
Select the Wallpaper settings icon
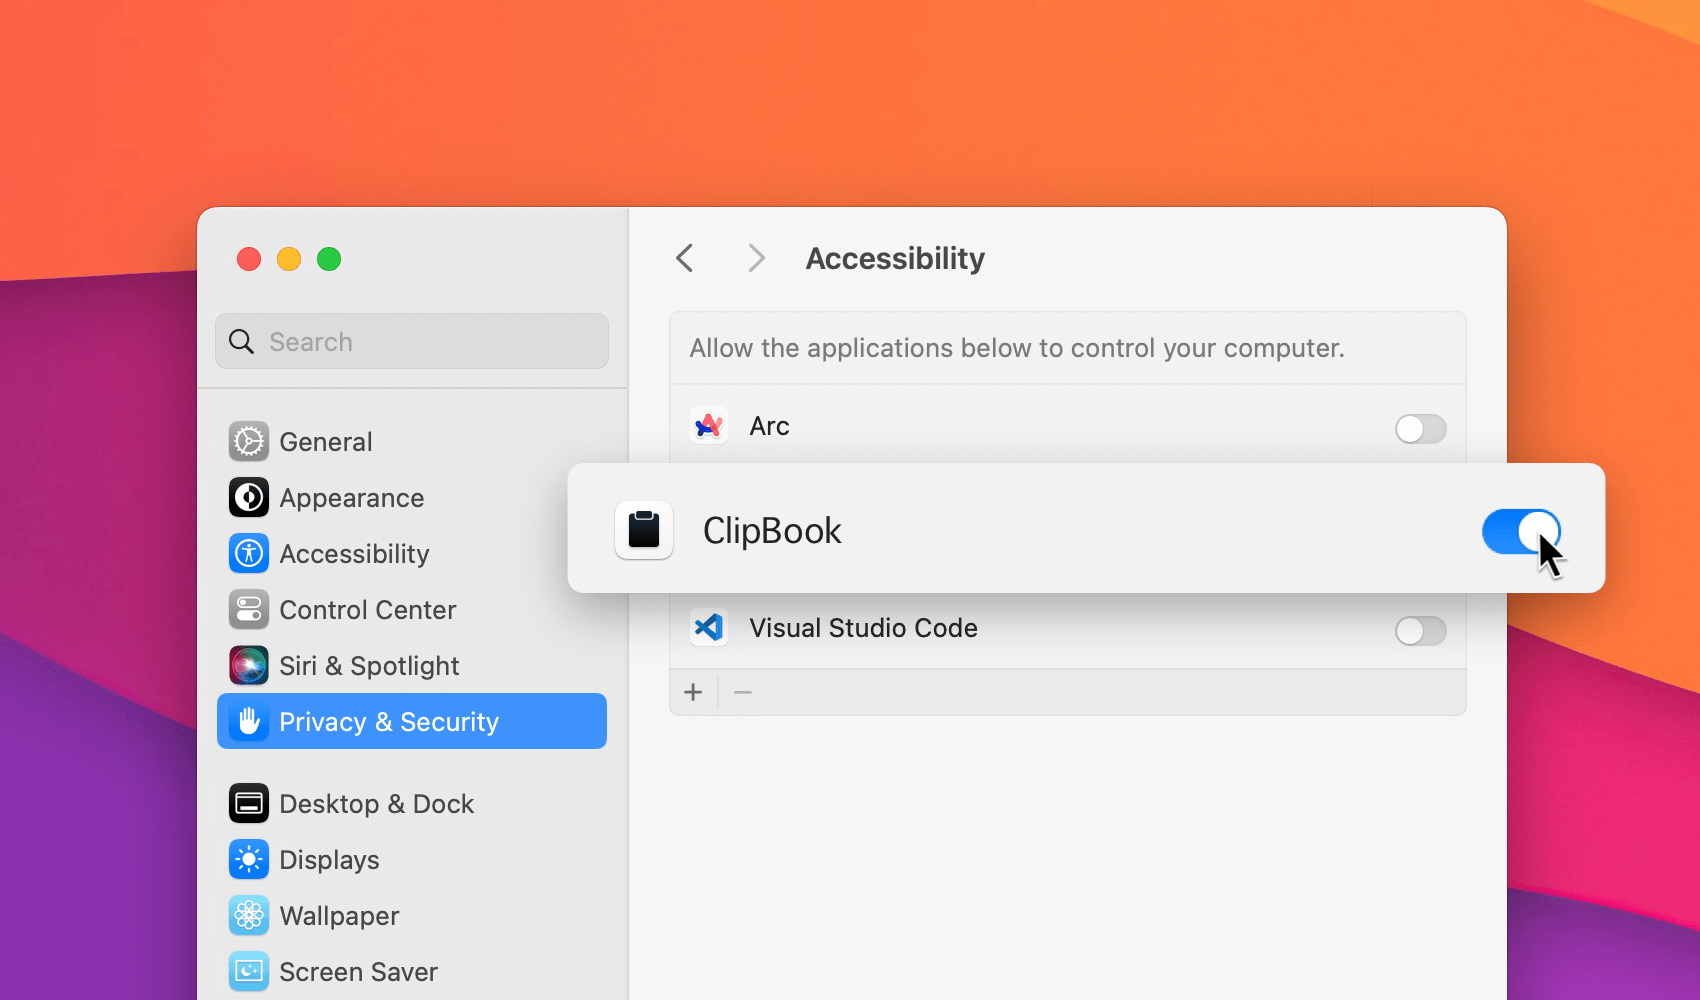click(248, 915)
